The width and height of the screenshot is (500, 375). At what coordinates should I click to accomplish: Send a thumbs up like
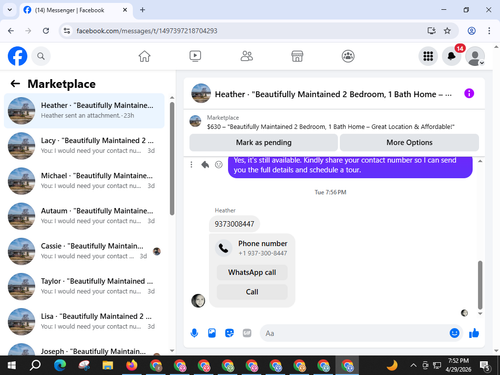474,333
